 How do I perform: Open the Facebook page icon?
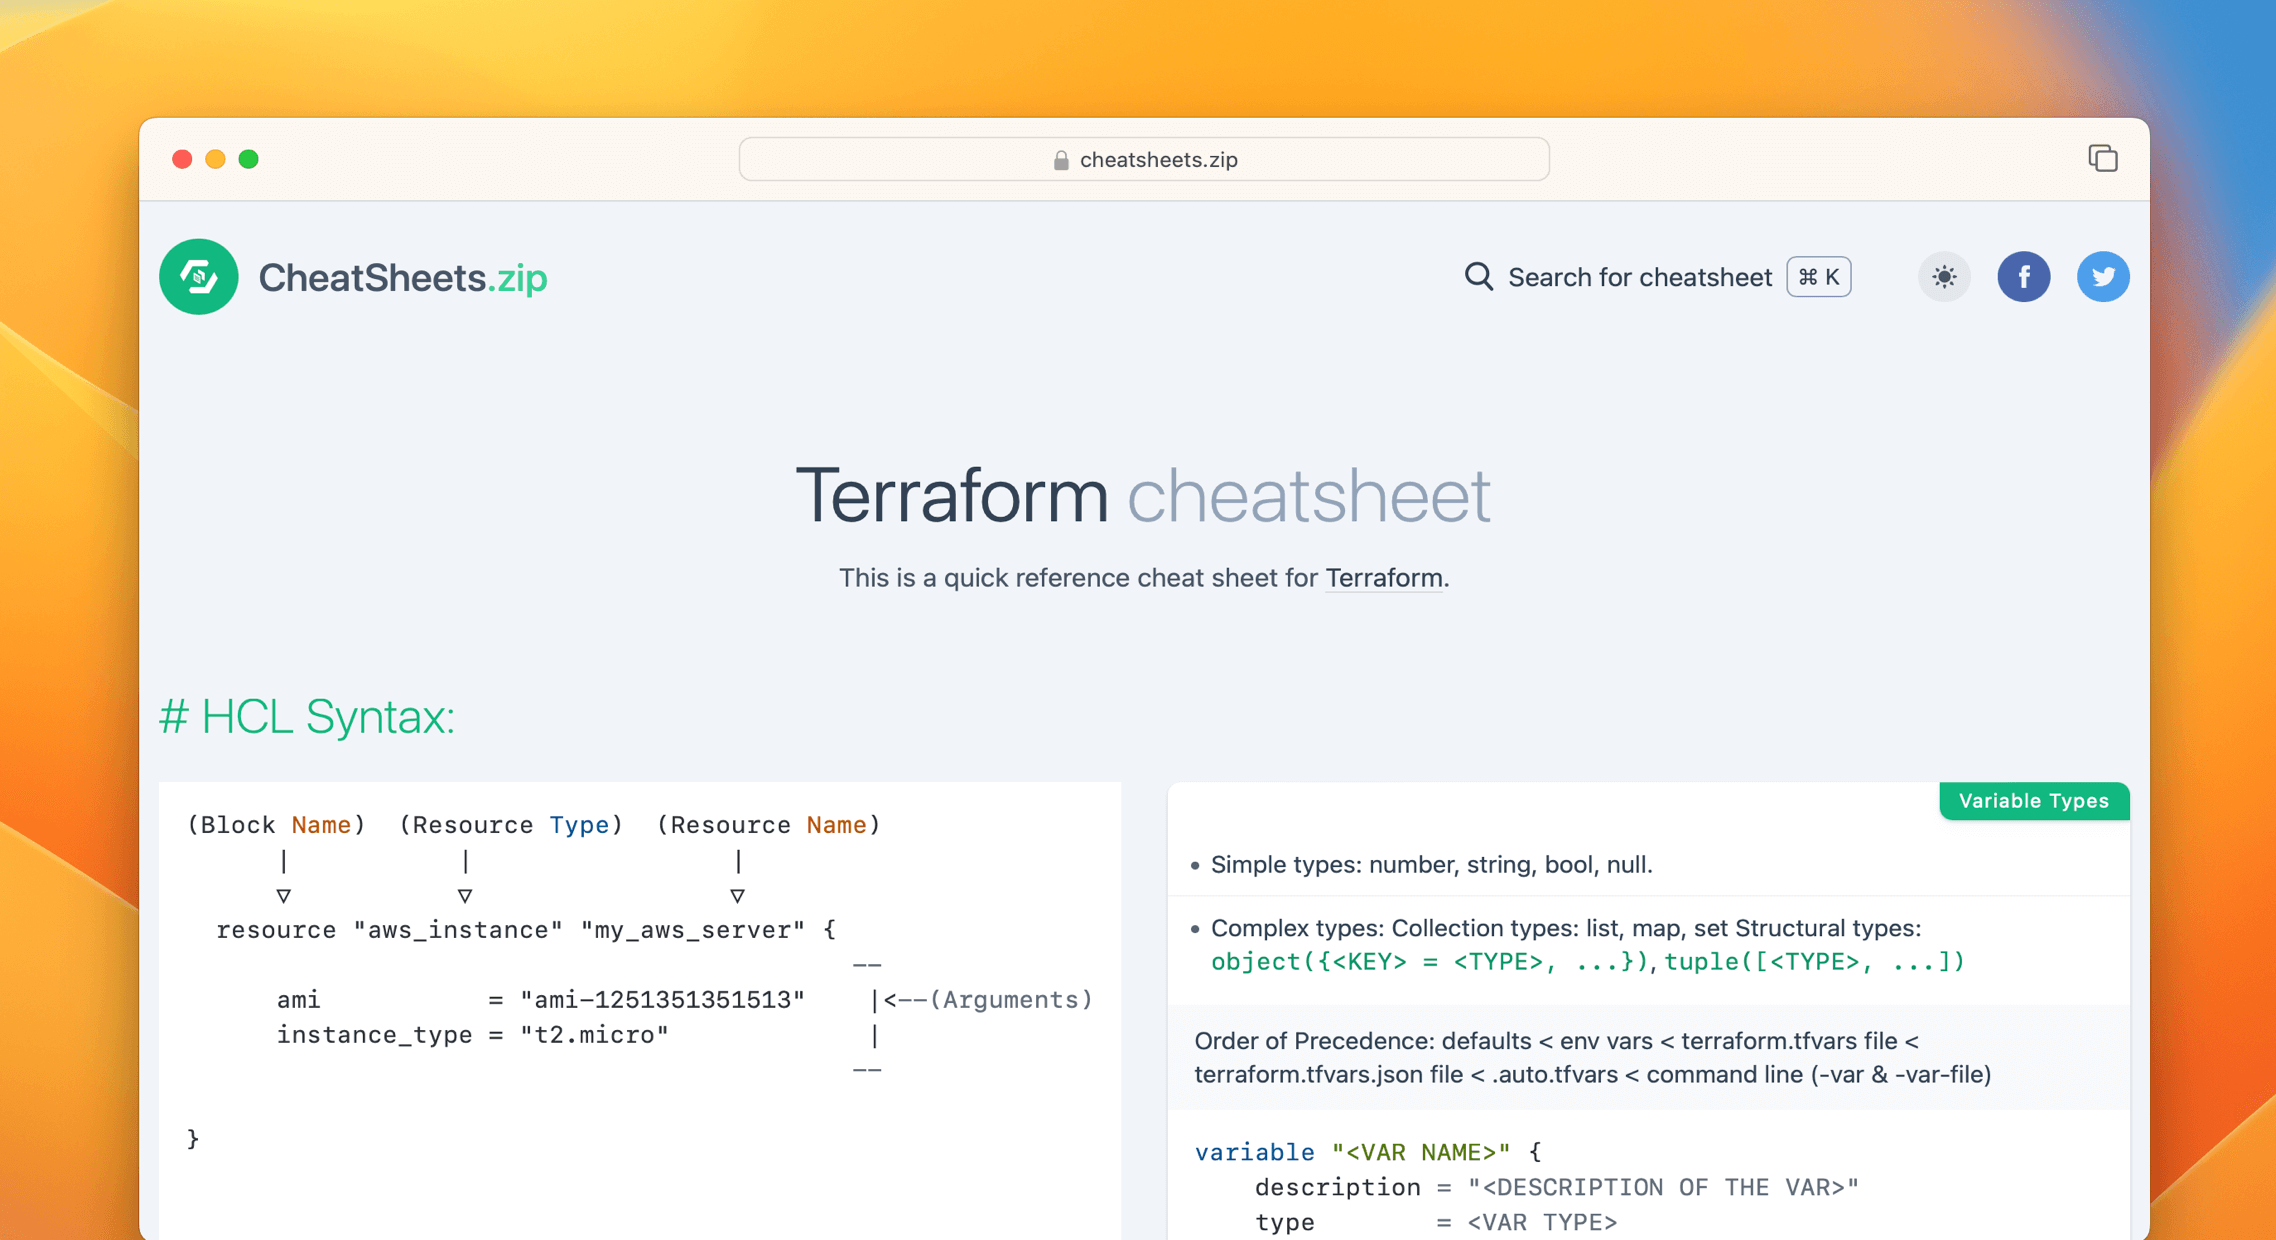click(x=2024, y=277)
